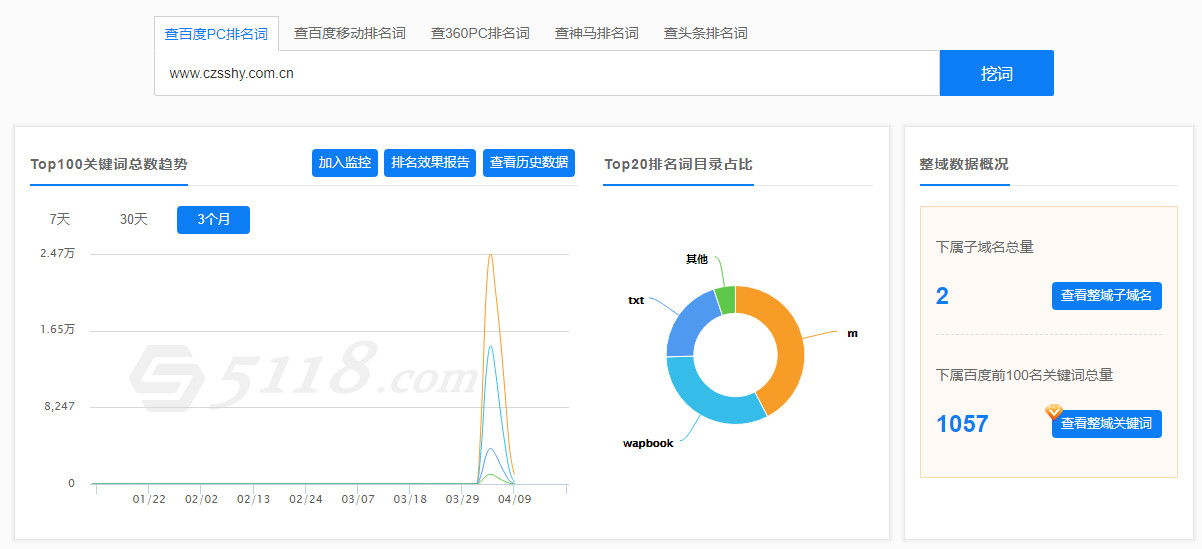The height and width of the screenshot is (549, 1202).
Task: Click the 03/29 date on chart axis
Action: (463, 499)
